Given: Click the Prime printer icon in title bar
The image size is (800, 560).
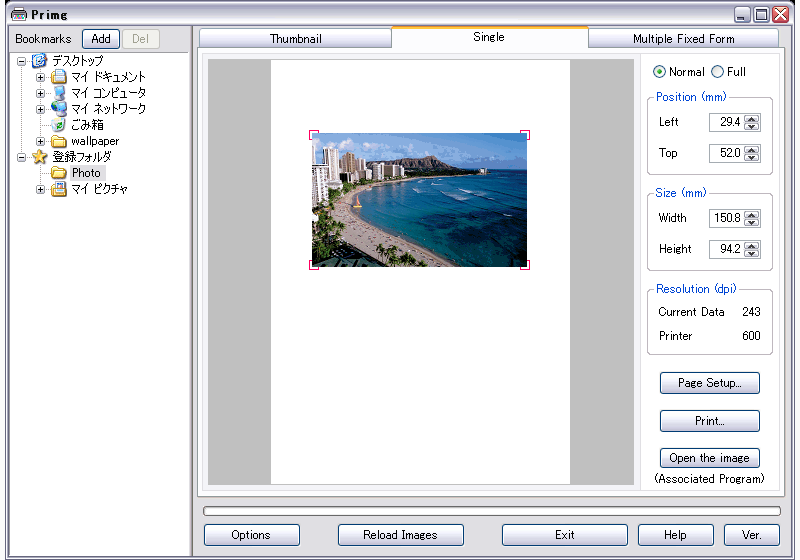Looking at the screenshot, I should [19, 14].
